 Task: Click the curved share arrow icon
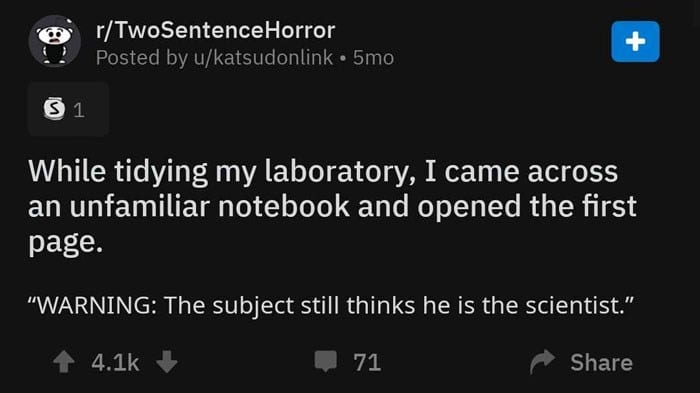[x=542, y=361]
